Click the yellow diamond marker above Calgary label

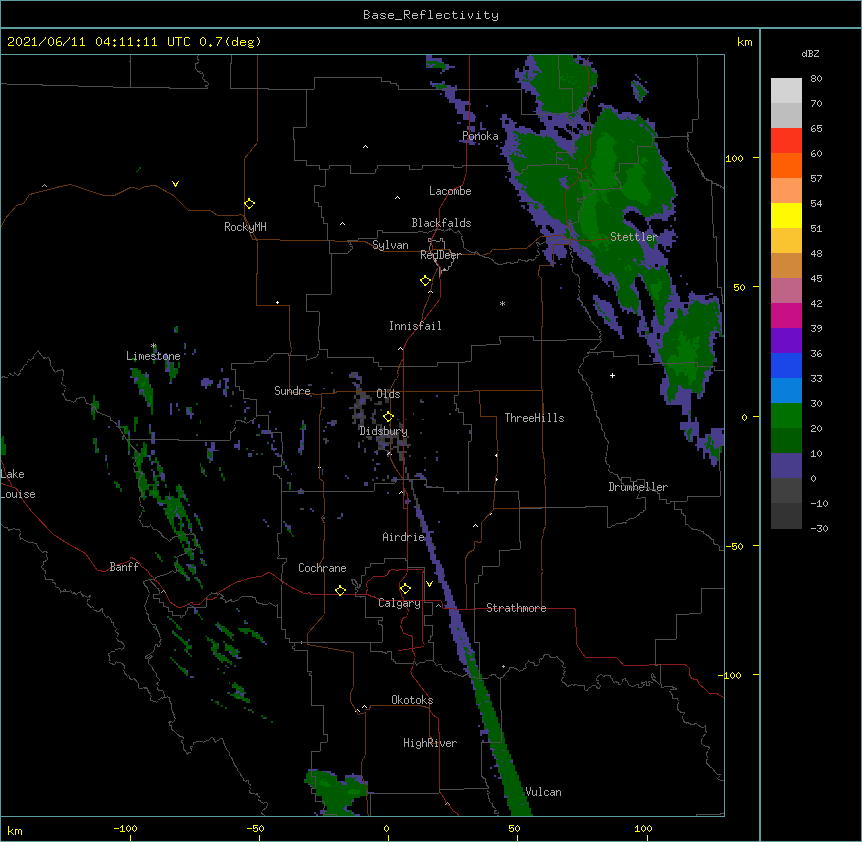tap(406, 589)
